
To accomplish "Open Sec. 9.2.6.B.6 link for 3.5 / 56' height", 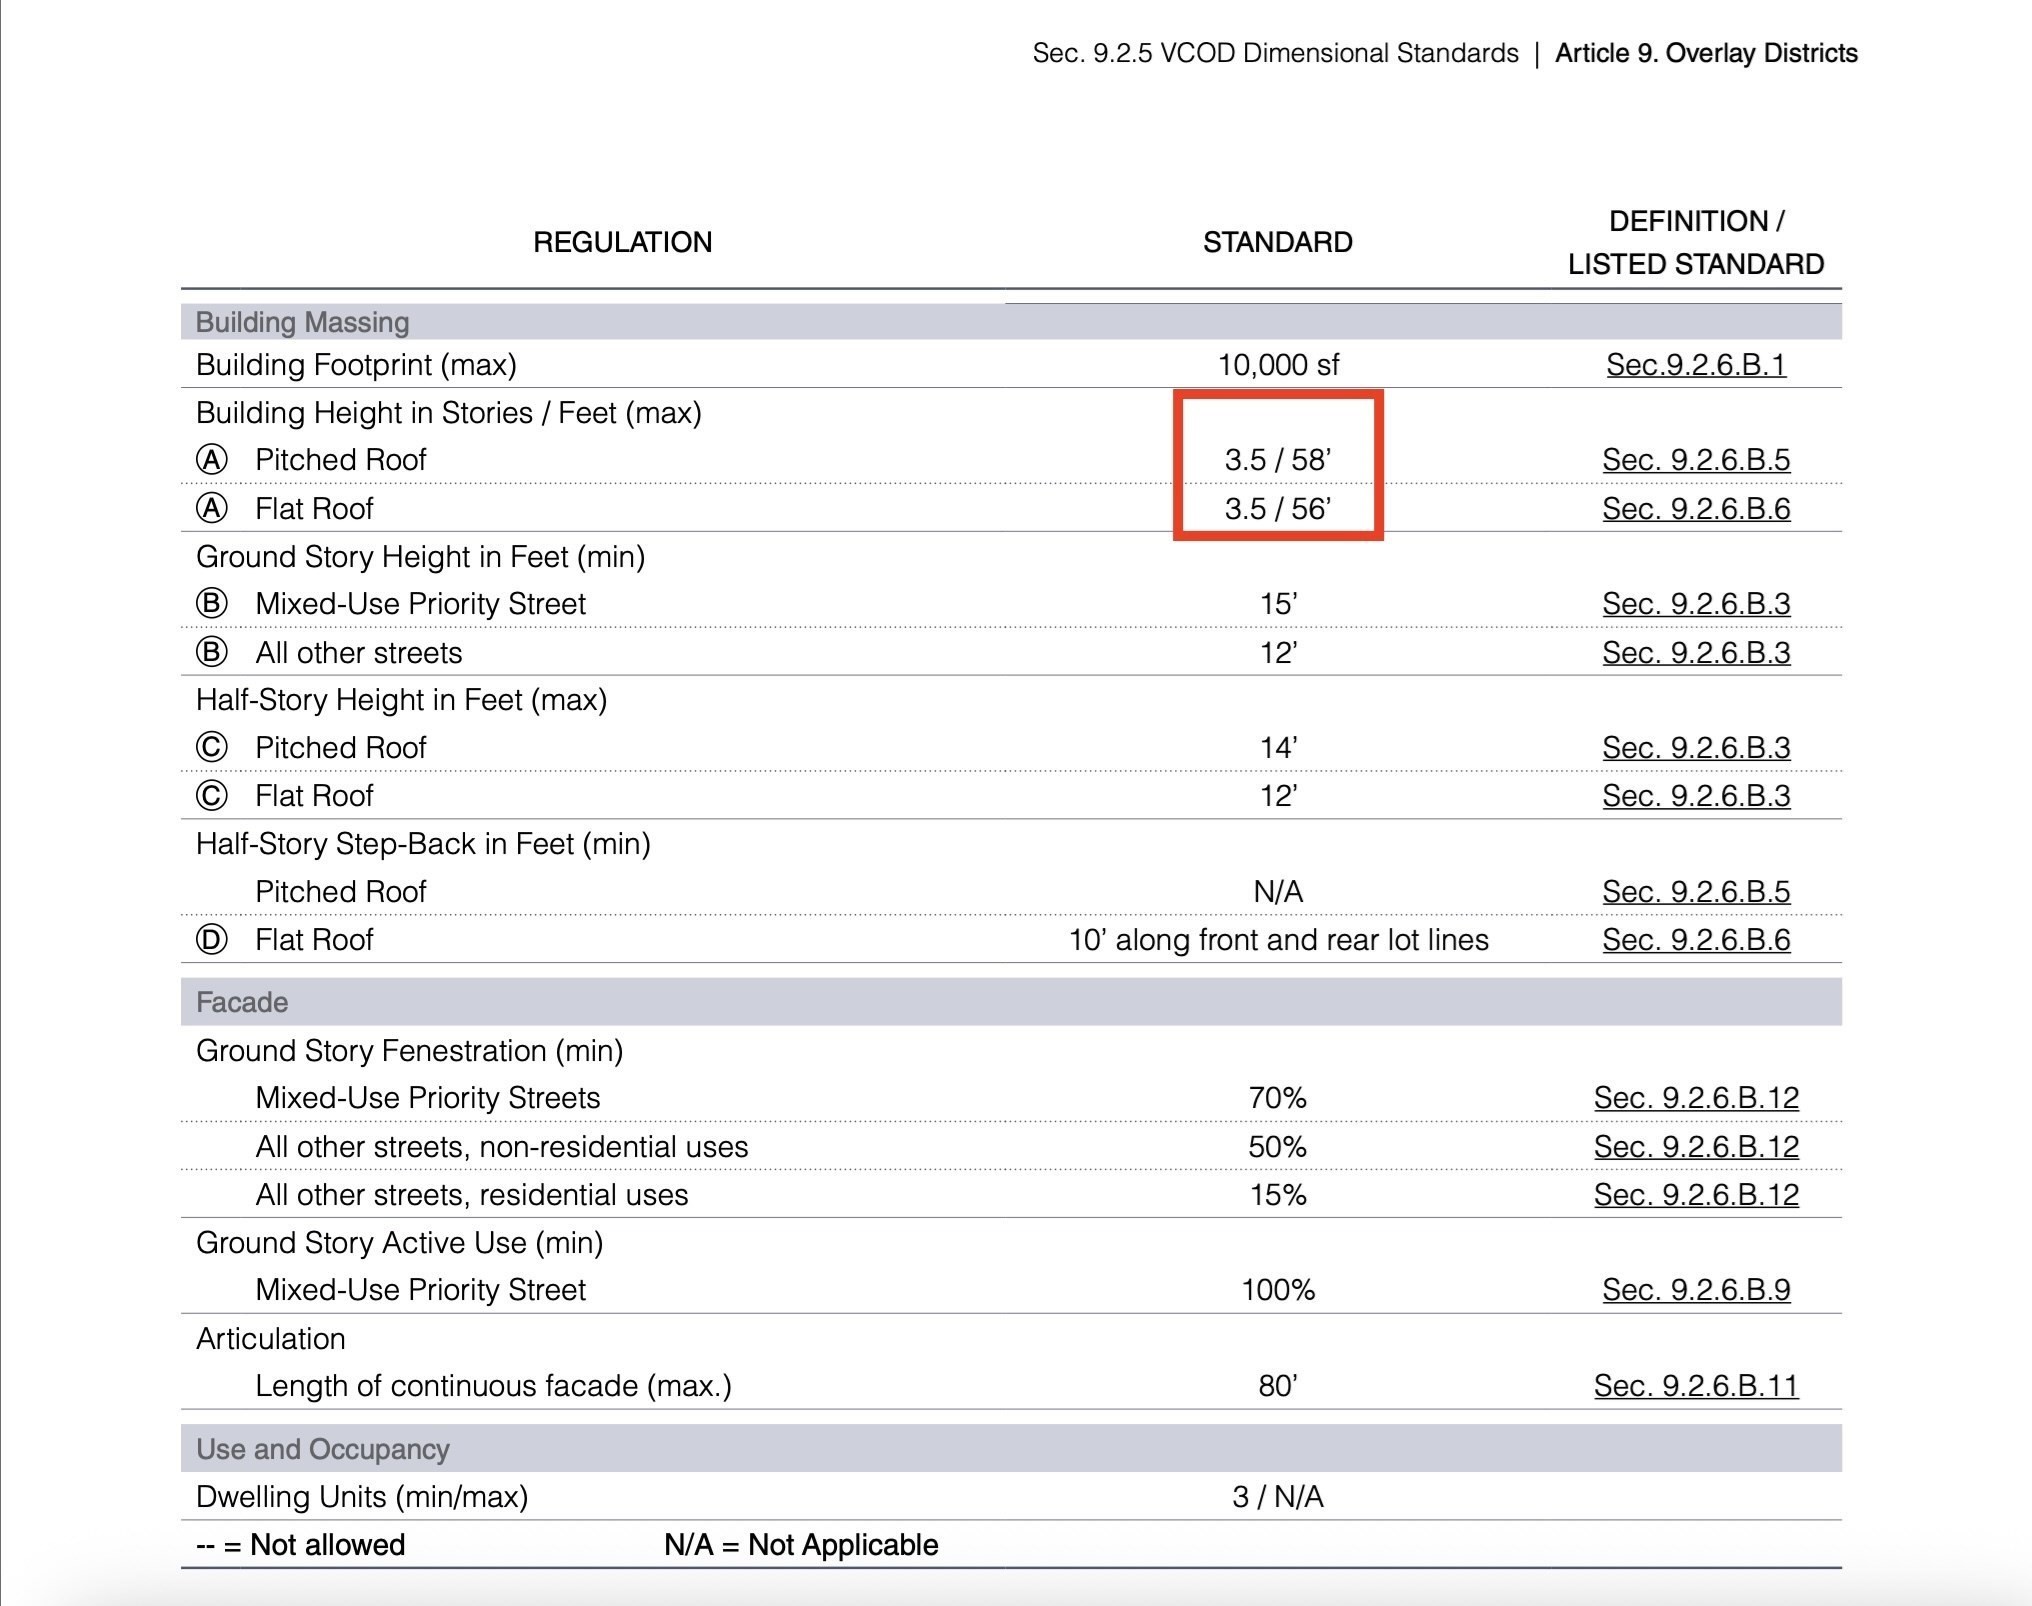I will tap(1696, 509).
